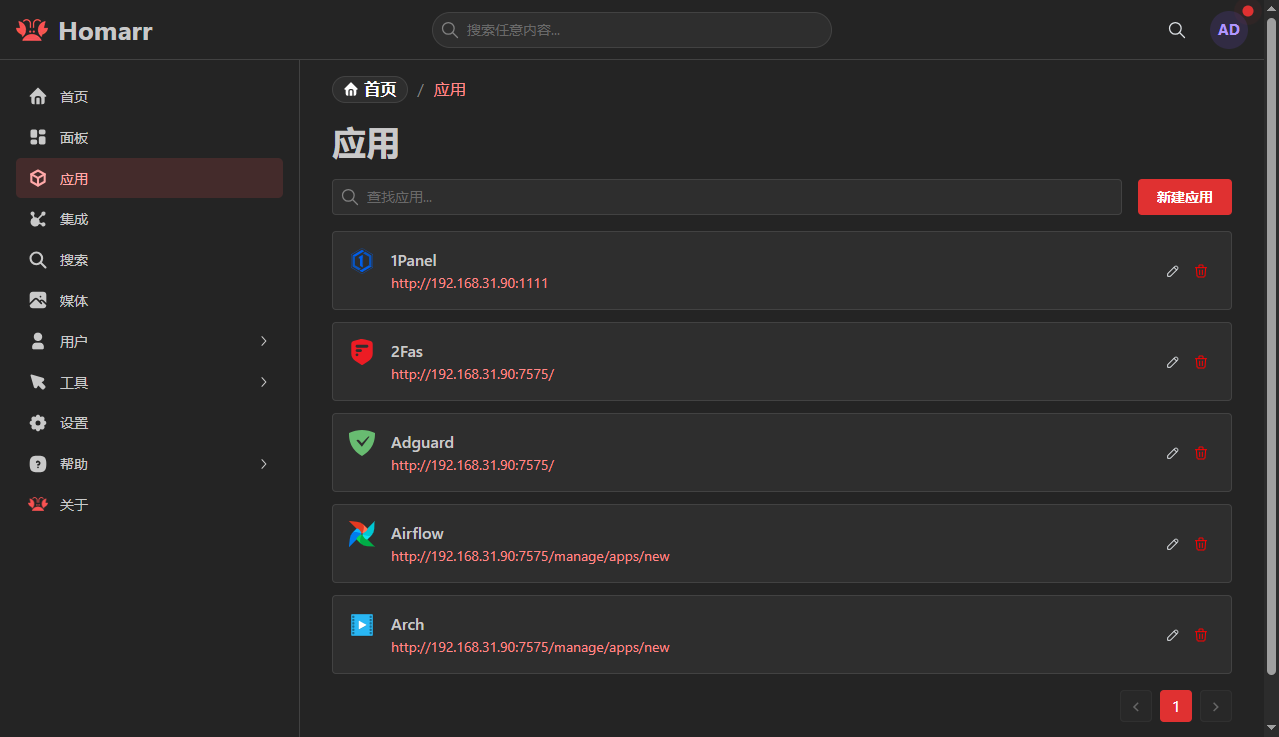Click the Homarr logo in header

click(x=85, y=31)
